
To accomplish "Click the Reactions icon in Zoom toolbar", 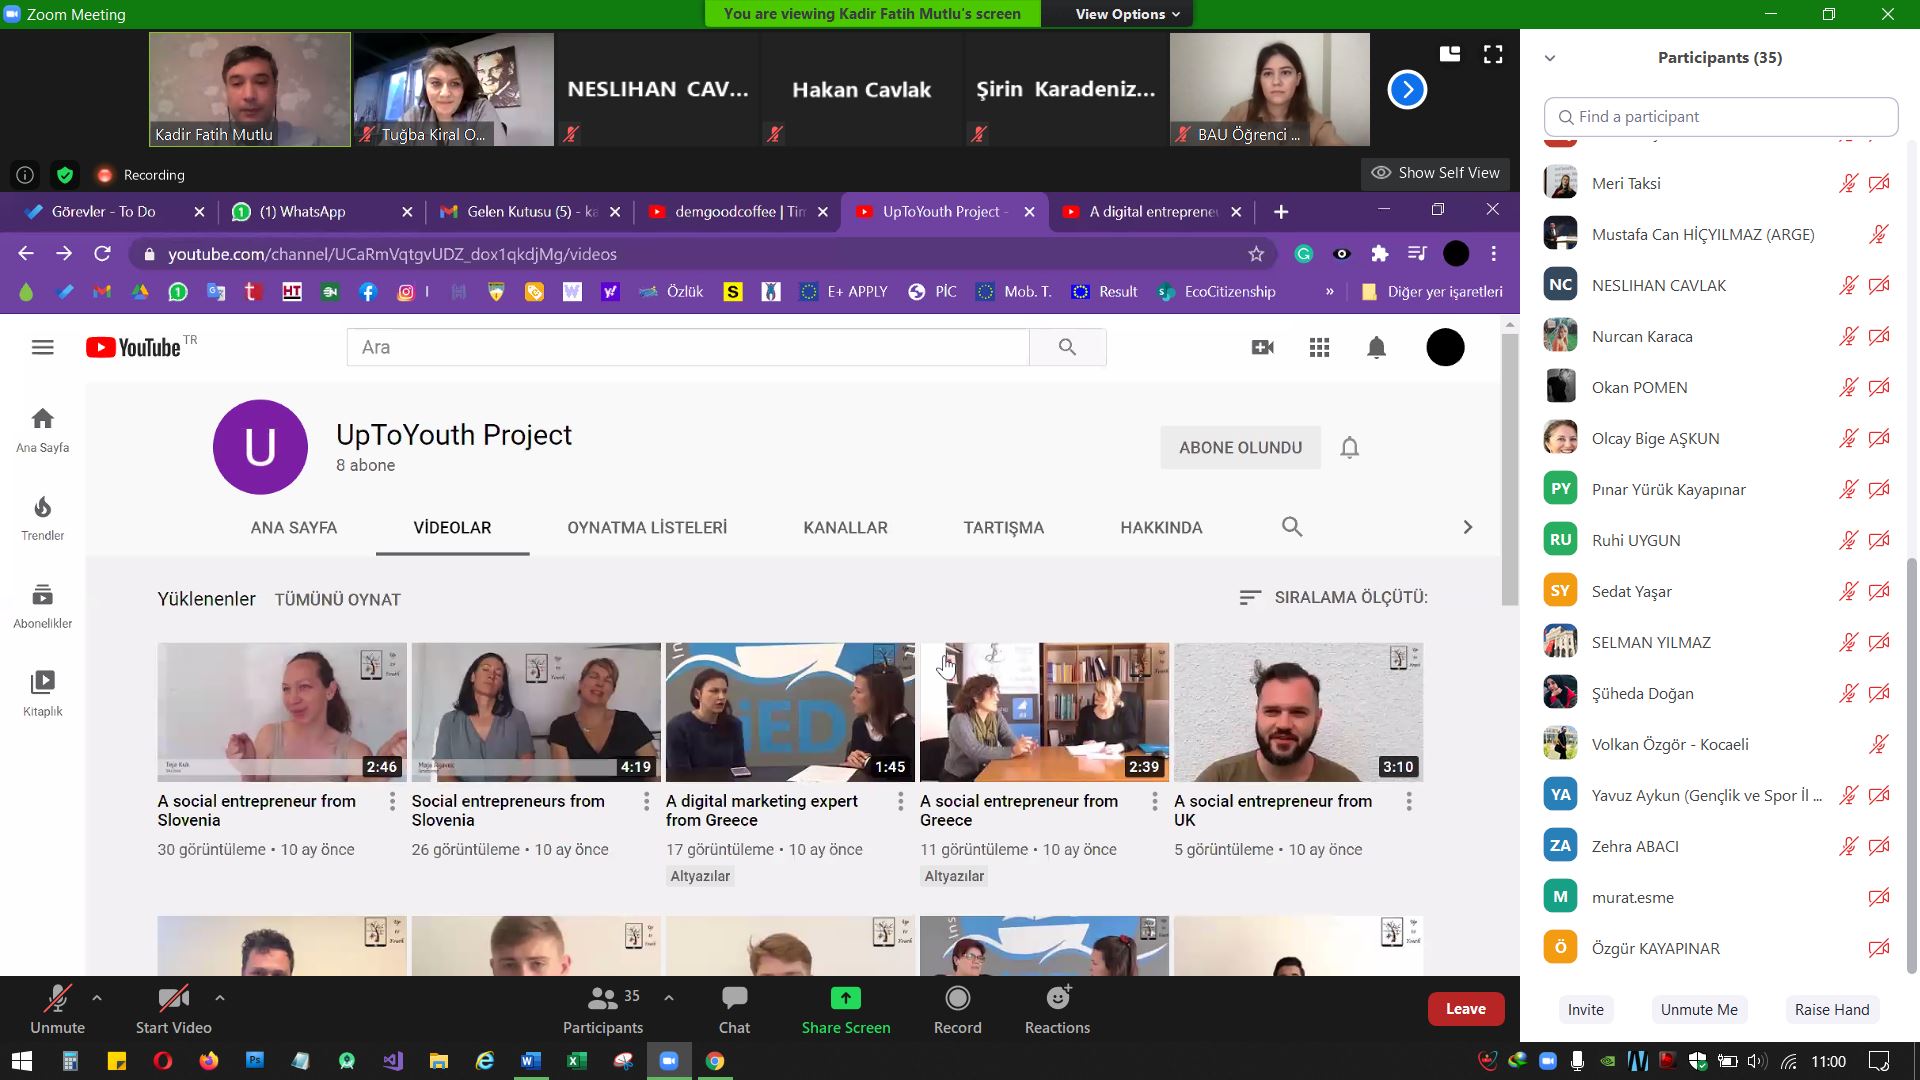I will point(1056,1009).
